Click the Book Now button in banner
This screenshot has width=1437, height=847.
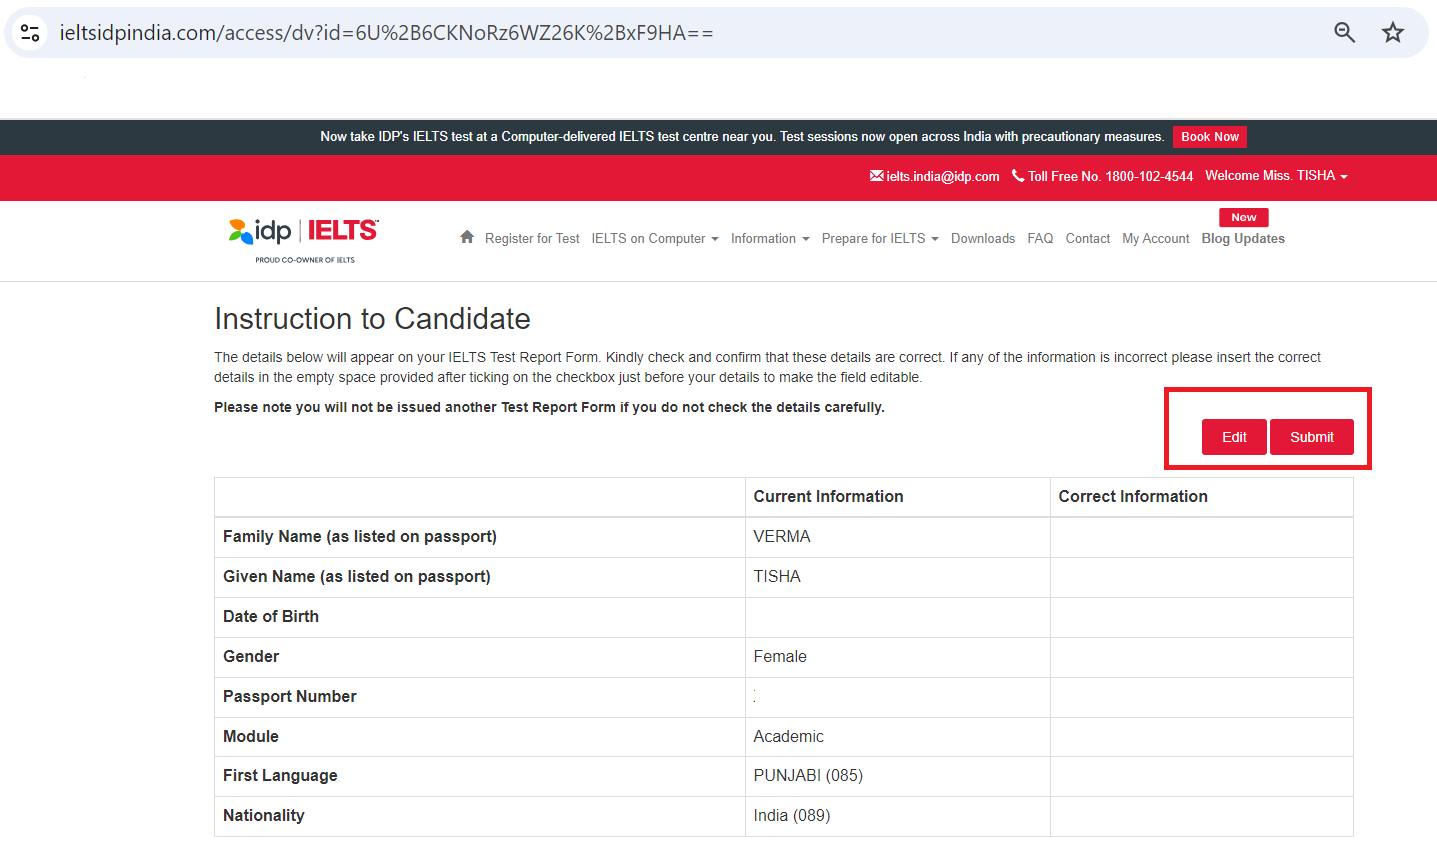click(x=1209, y=137)
